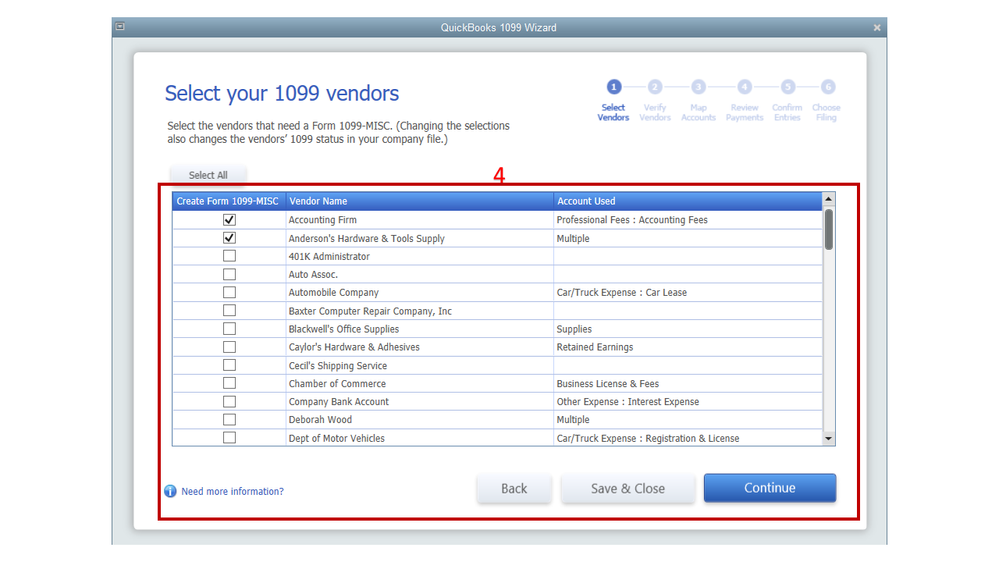Click the Retained Earnings account cell
Image resolution: width=999 pixels, height=562 pixels.
click(x=687, y=347)
